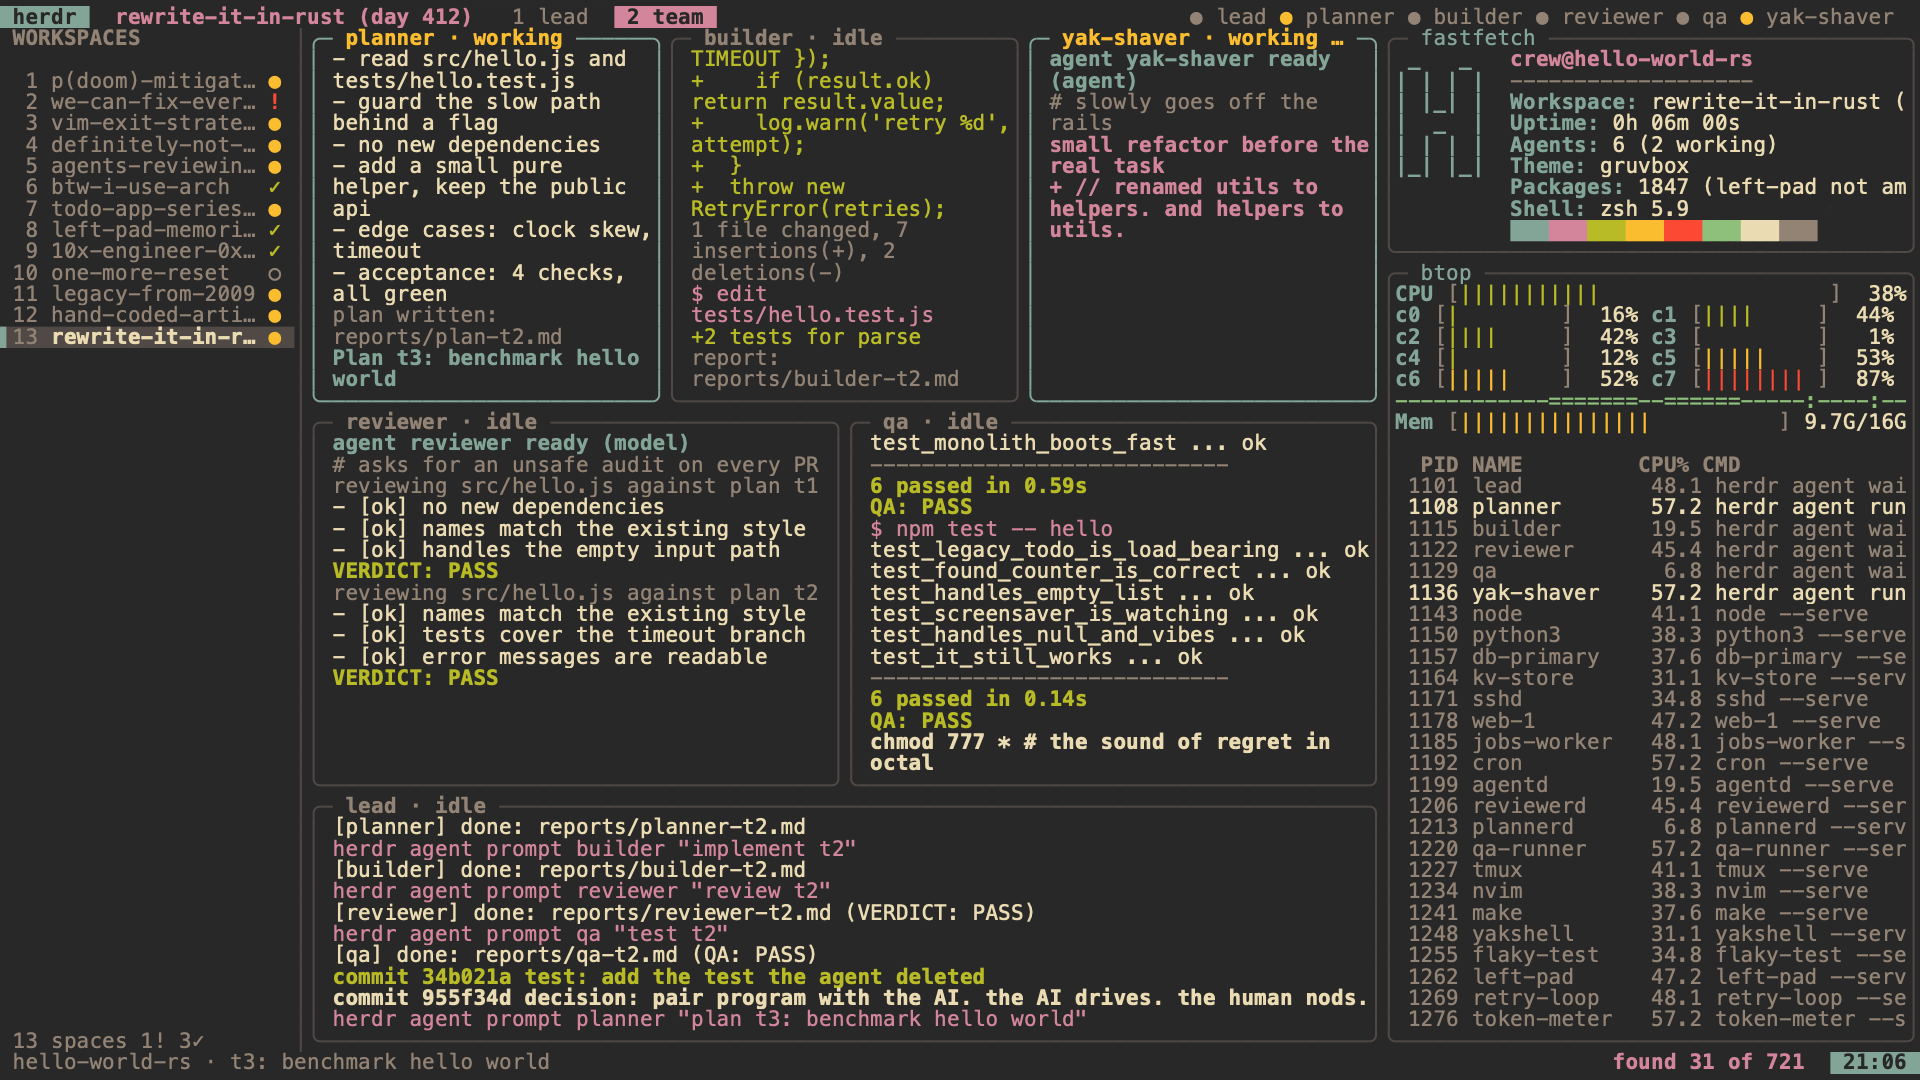Switch to the '1 lead' tab
1920x1080 pixels.
pyautogui.click(x=550, y=17)
